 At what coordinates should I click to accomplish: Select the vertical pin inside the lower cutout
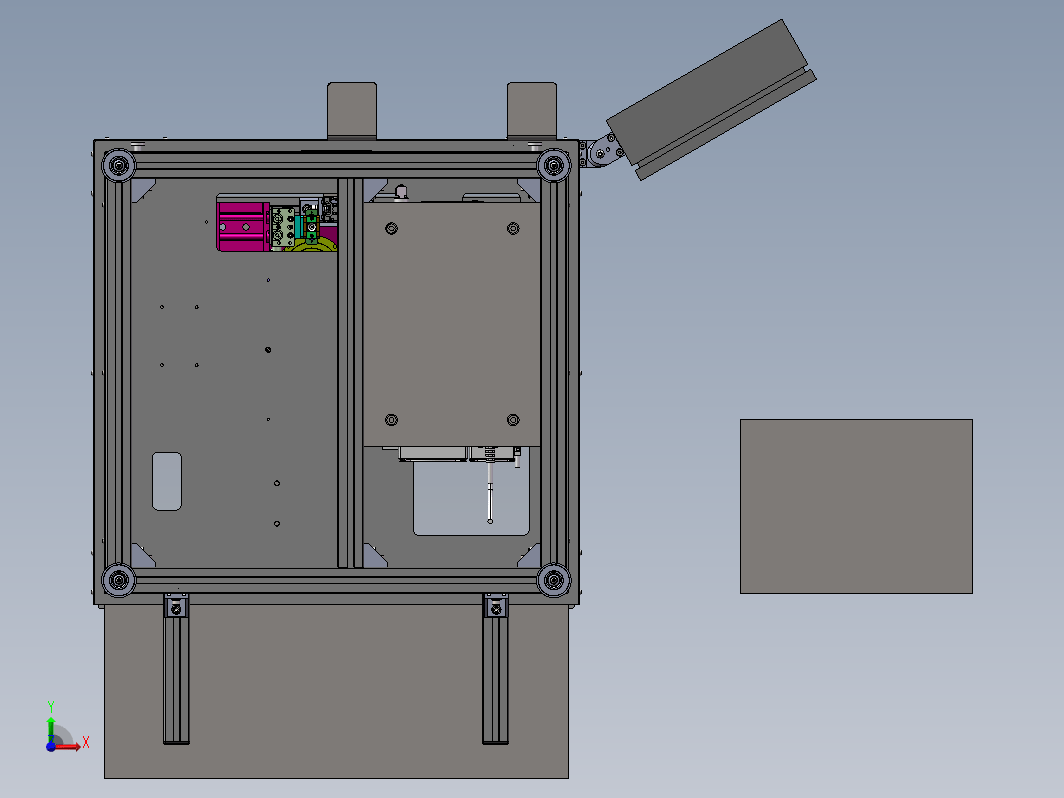490,492
